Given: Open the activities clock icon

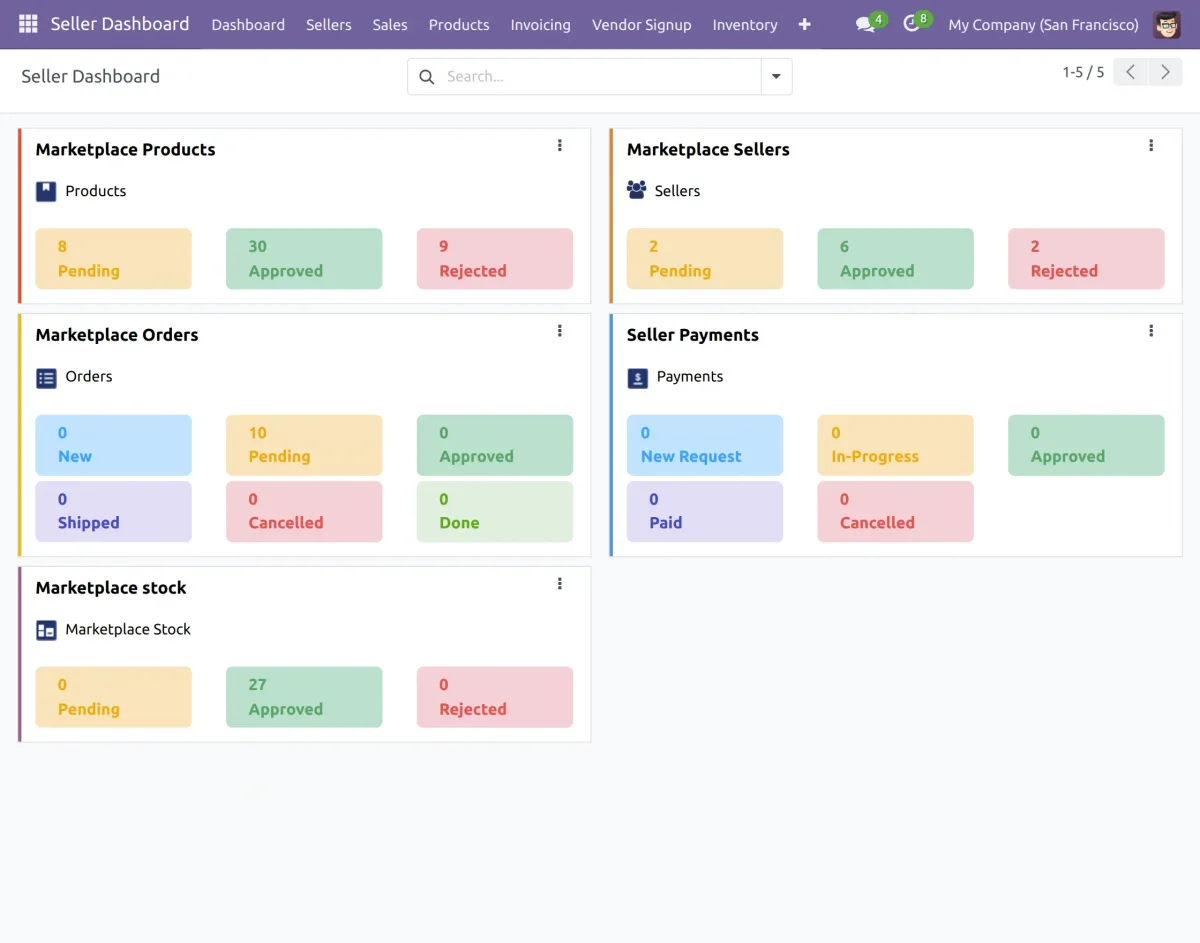Looking at the screenshot, I should point(911,24).
